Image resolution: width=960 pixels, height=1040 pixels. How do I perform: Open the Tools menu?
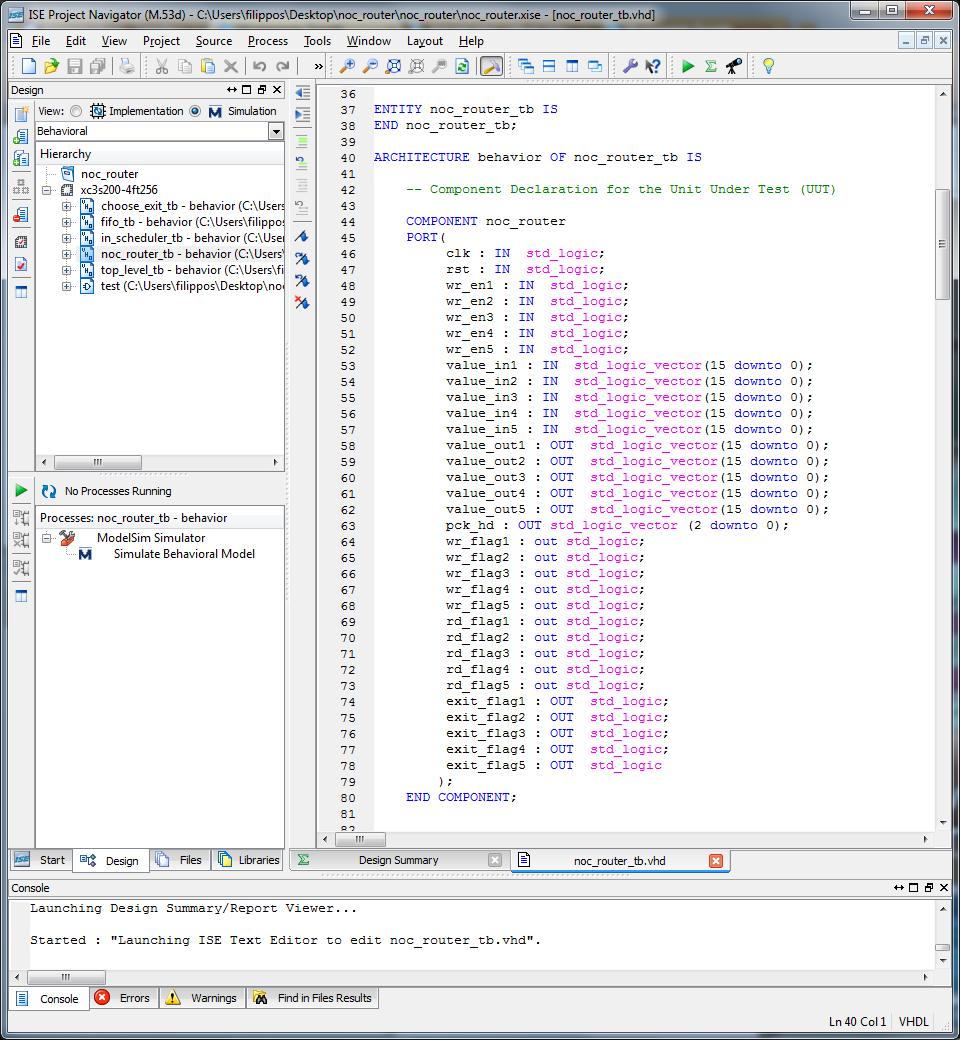tap(317, 41)
